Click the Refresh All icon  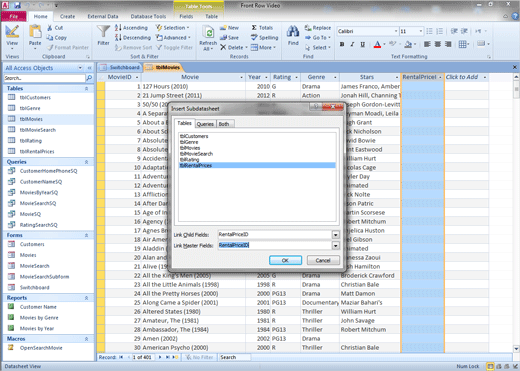click(209, 33)
